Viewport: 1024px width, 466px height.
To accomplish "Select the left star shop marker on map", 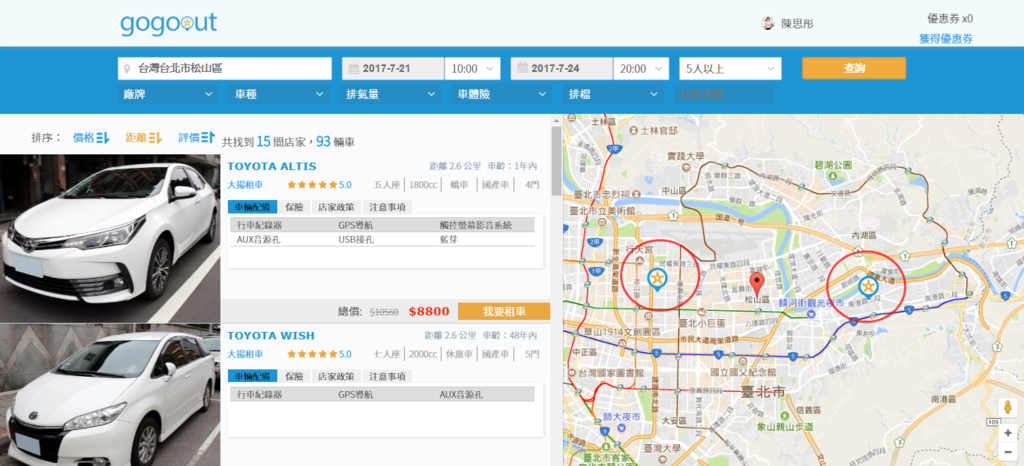I will click(658, 279).
